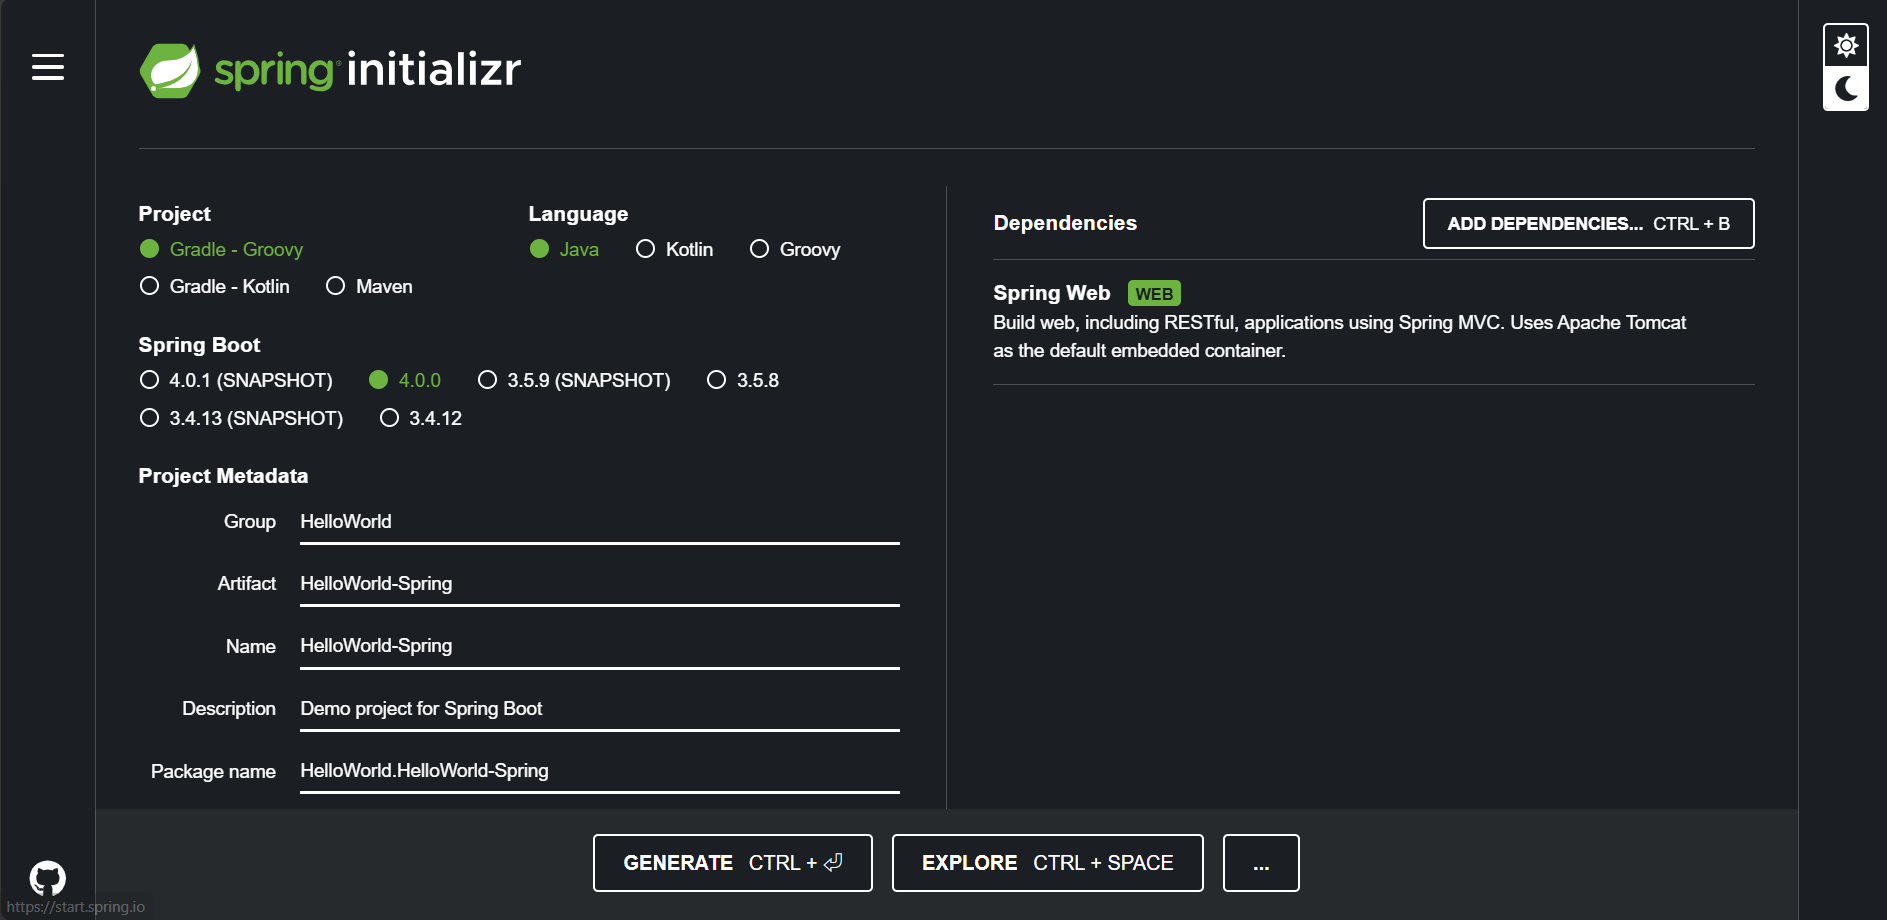Edit the Artifact name field
The height and width of the screenshot is (920, 1887).
coord(598,583)
